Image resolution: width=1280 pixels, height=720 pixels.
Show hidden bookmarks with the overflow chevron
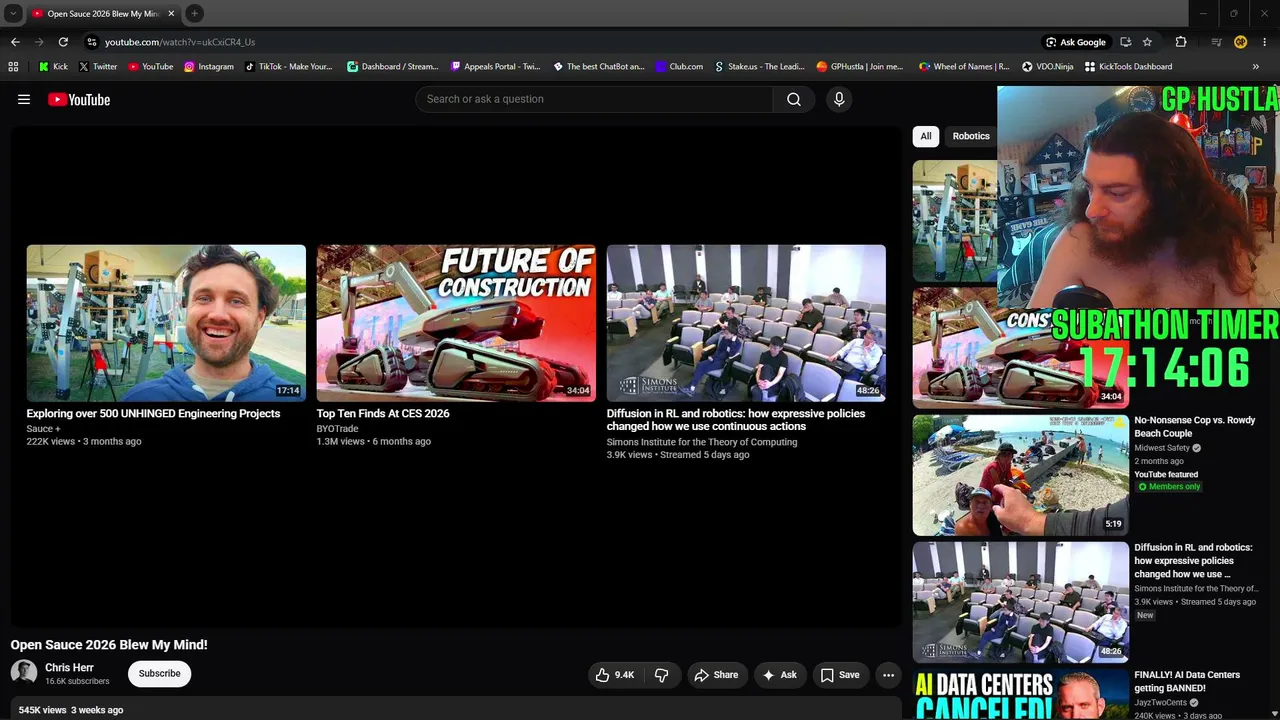pyautogui.click(x=1256, y=67)
